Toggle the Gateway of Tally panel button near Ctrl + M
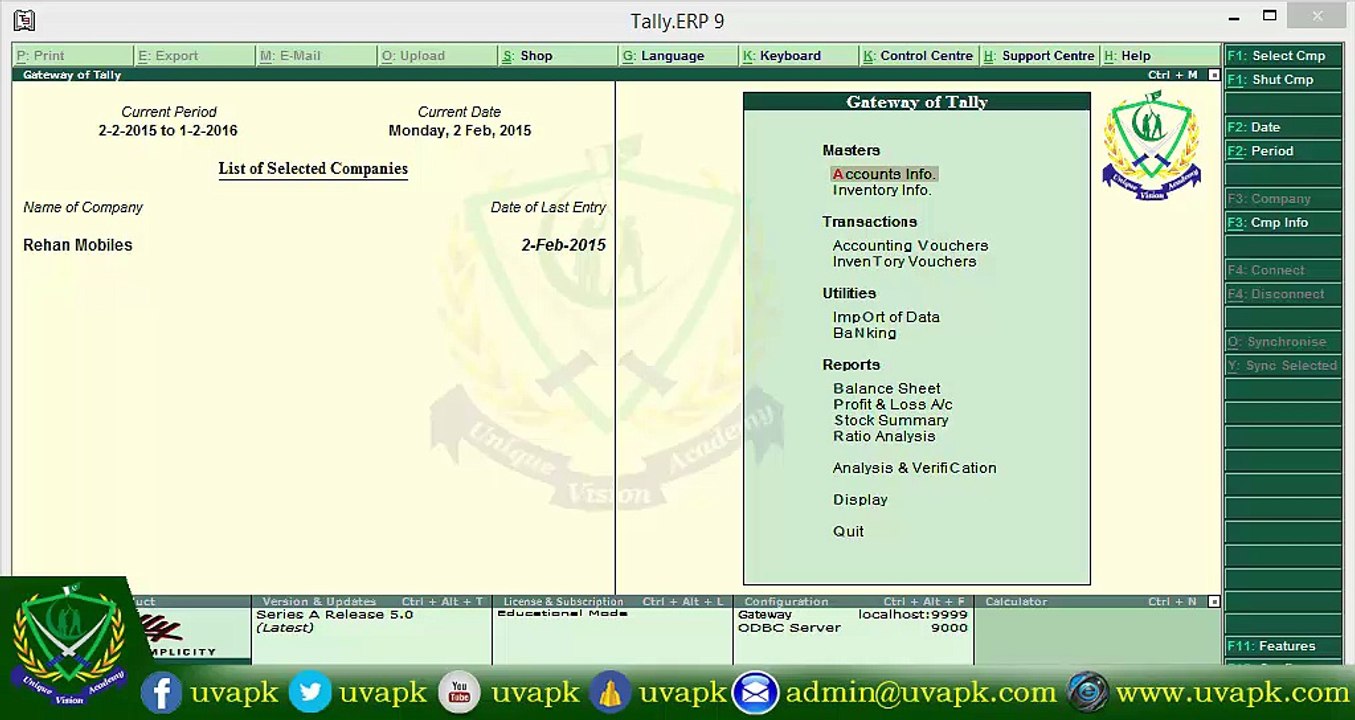This screenshot has height=720, width=1355. [x=1214, y=75]
